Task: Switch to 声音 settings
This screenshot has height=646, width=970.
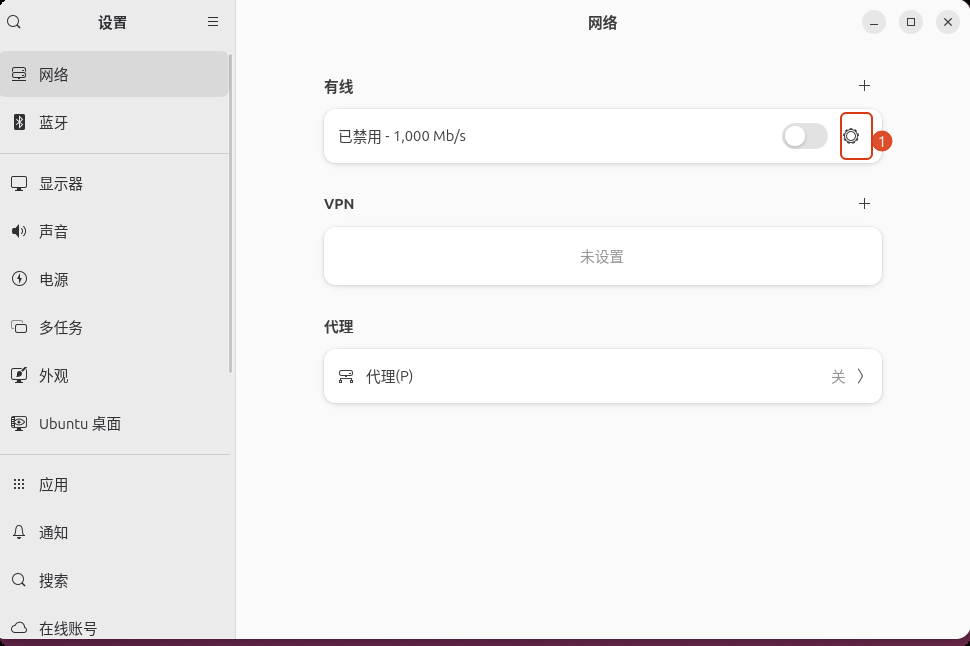Action: pyautogui.click(x=114, y=231)
